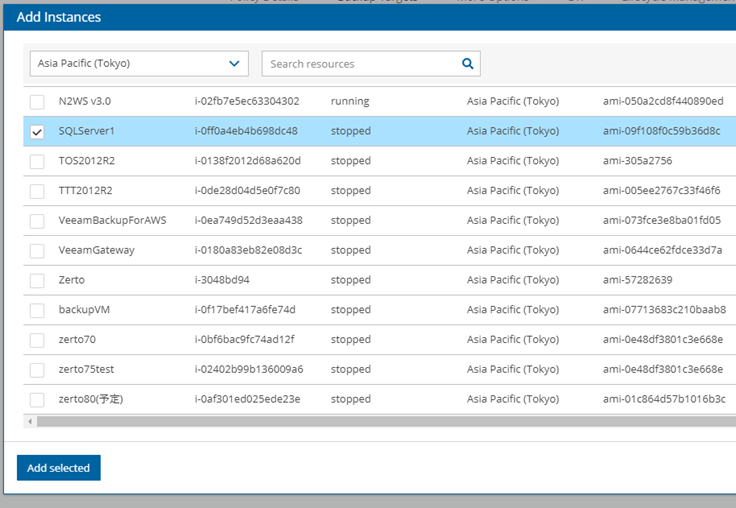Image resolution: width=736 pixels, height=508 pixels.
Task: Click instance ID i-0180a83eb82e08d3c
Action: (x=248, y=250)
